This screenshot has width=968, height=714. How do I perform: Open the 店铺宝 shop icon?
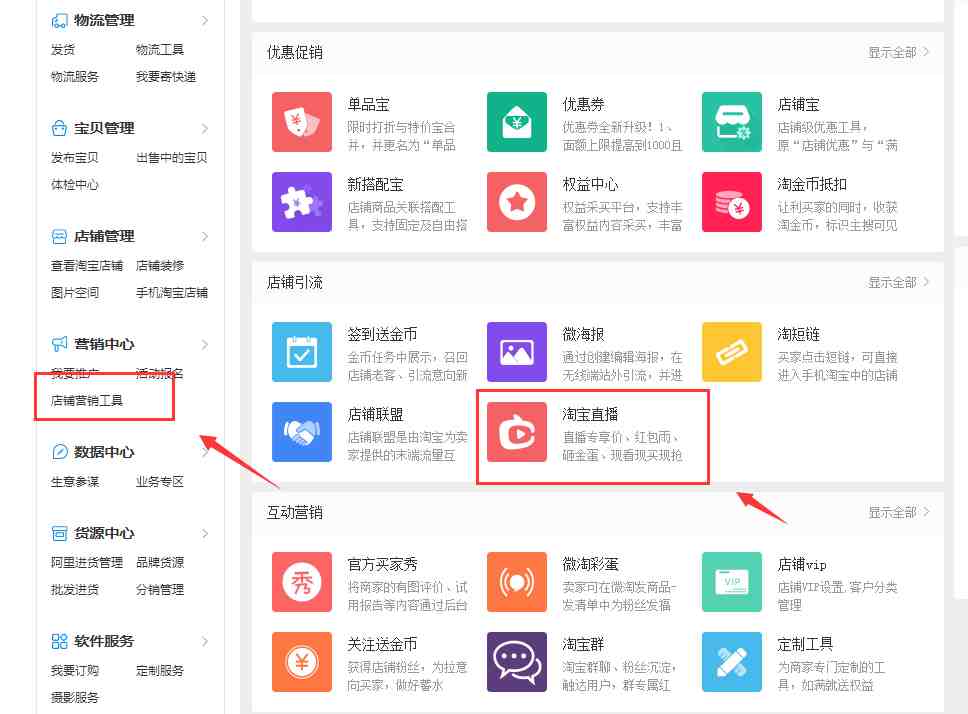click(x=732, y=122)
